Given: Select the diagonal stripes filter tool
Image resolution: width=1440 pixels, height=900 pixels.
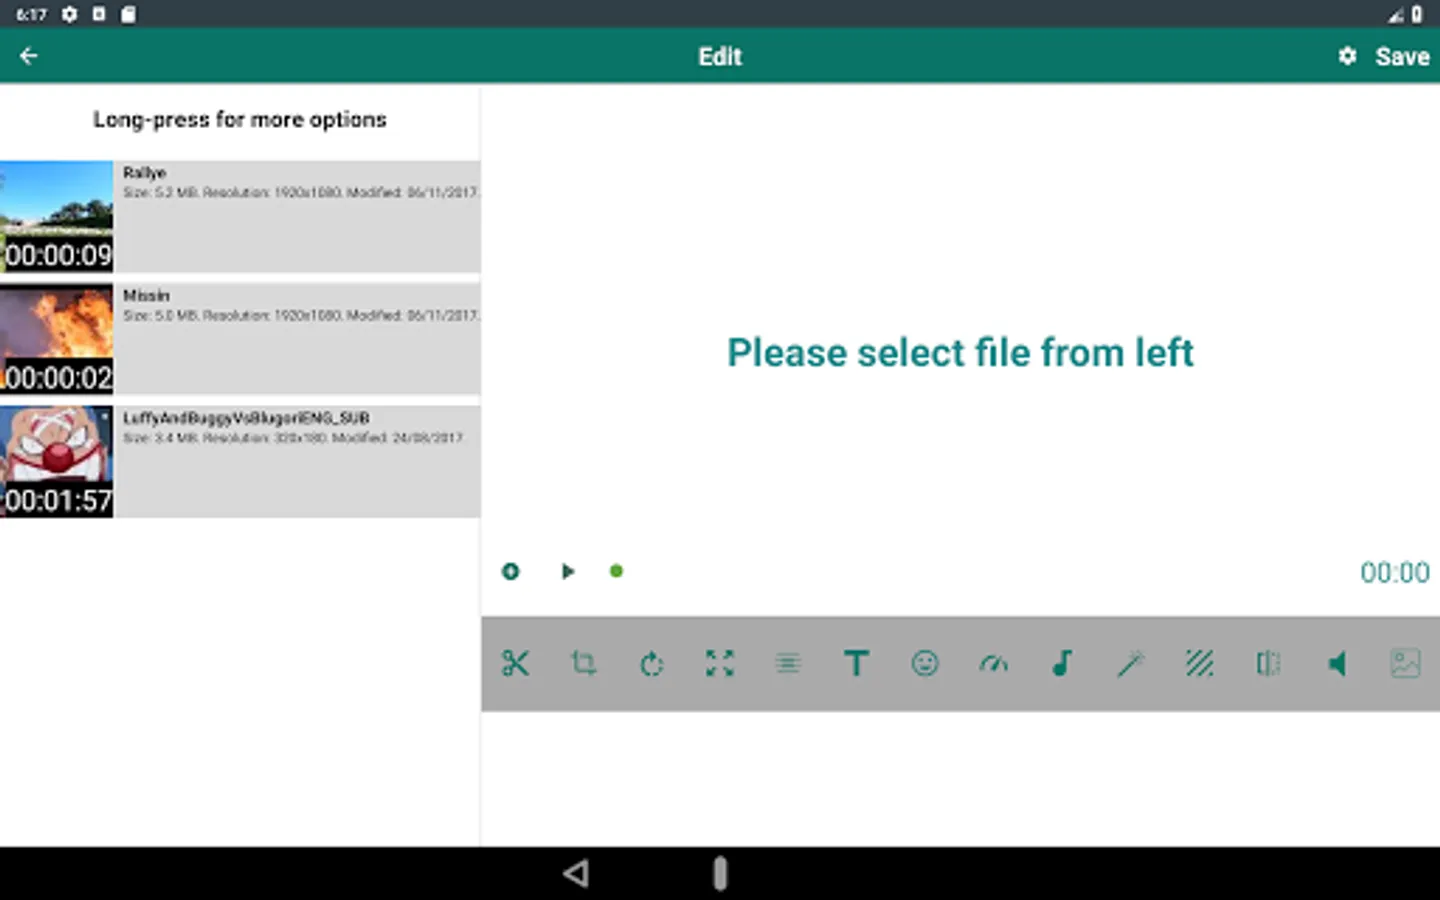Looking at the screenshot, I should click(1199, 663).
